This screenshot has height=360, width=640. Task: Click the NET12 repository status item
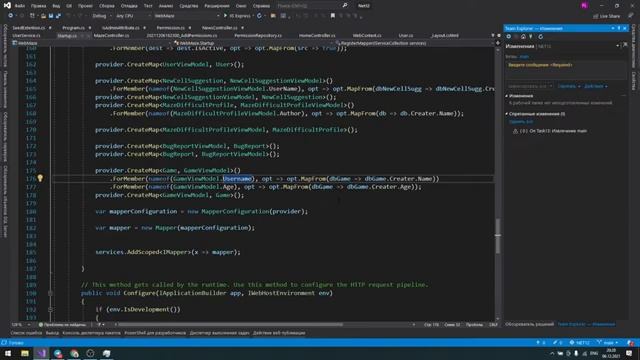[x=580, y=342]
